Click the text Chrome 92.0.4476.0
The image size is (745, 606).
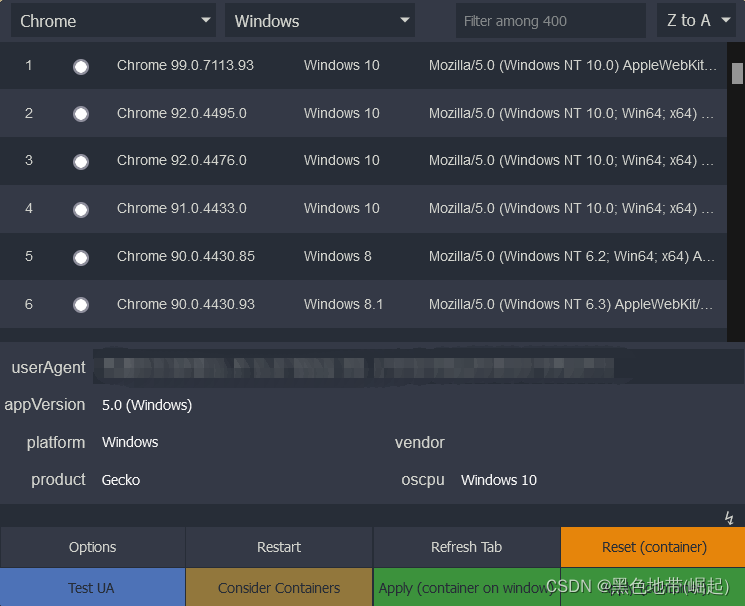(181, 160)
